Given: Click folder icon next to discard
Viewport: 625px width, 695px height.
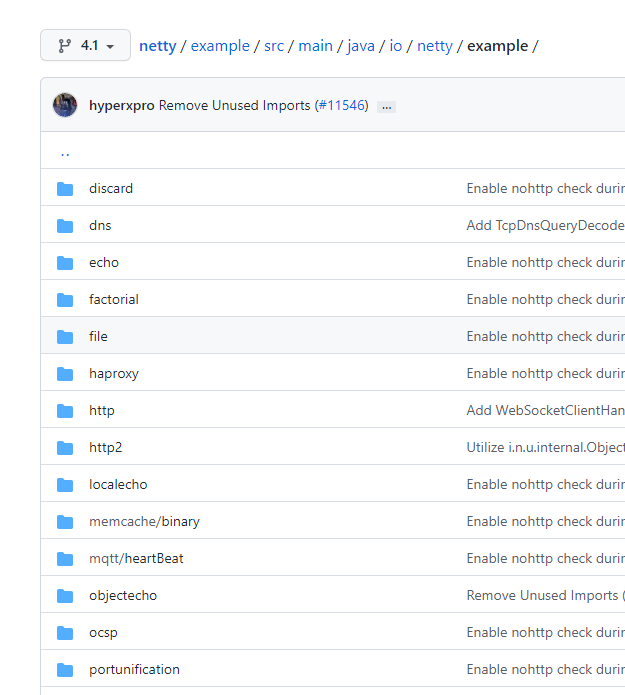Looking at the screenshot, I should [x=65, y=189].
